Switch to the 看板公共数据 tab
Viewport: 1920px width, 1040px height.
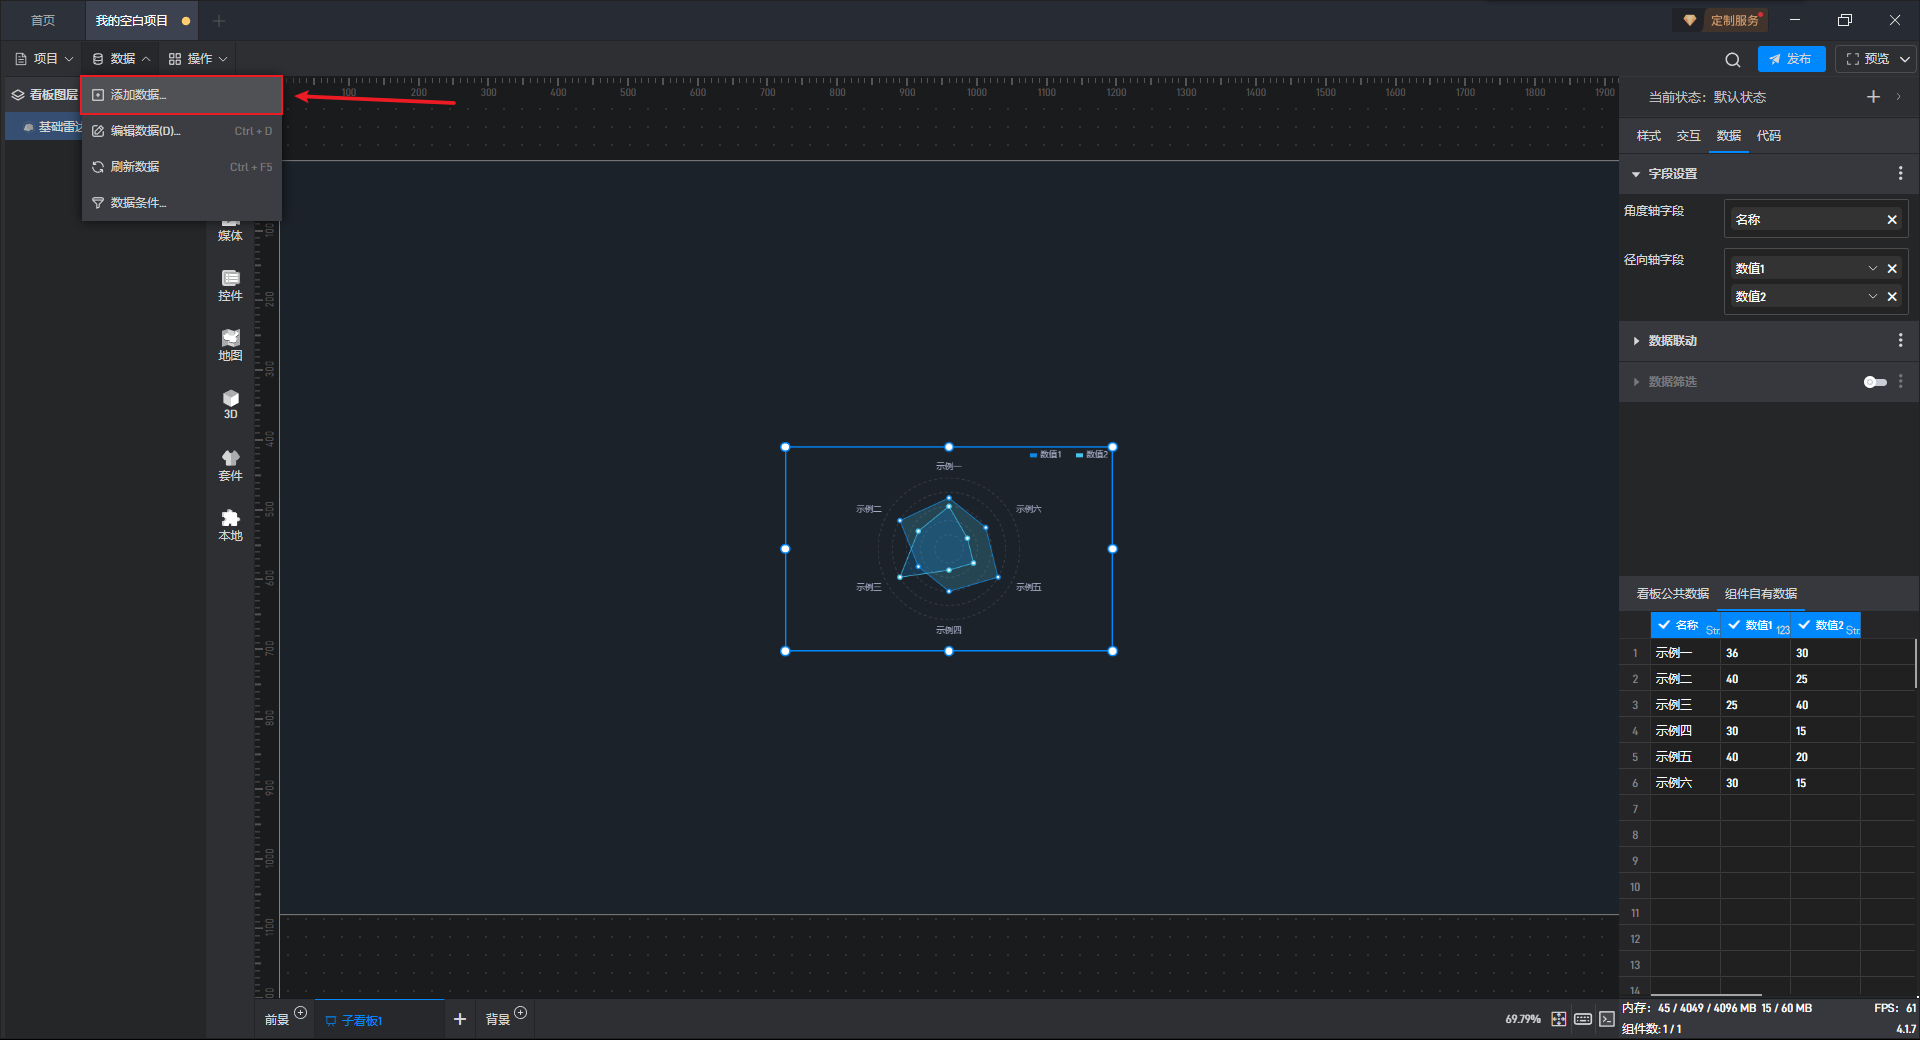(x=1672, y=594)
